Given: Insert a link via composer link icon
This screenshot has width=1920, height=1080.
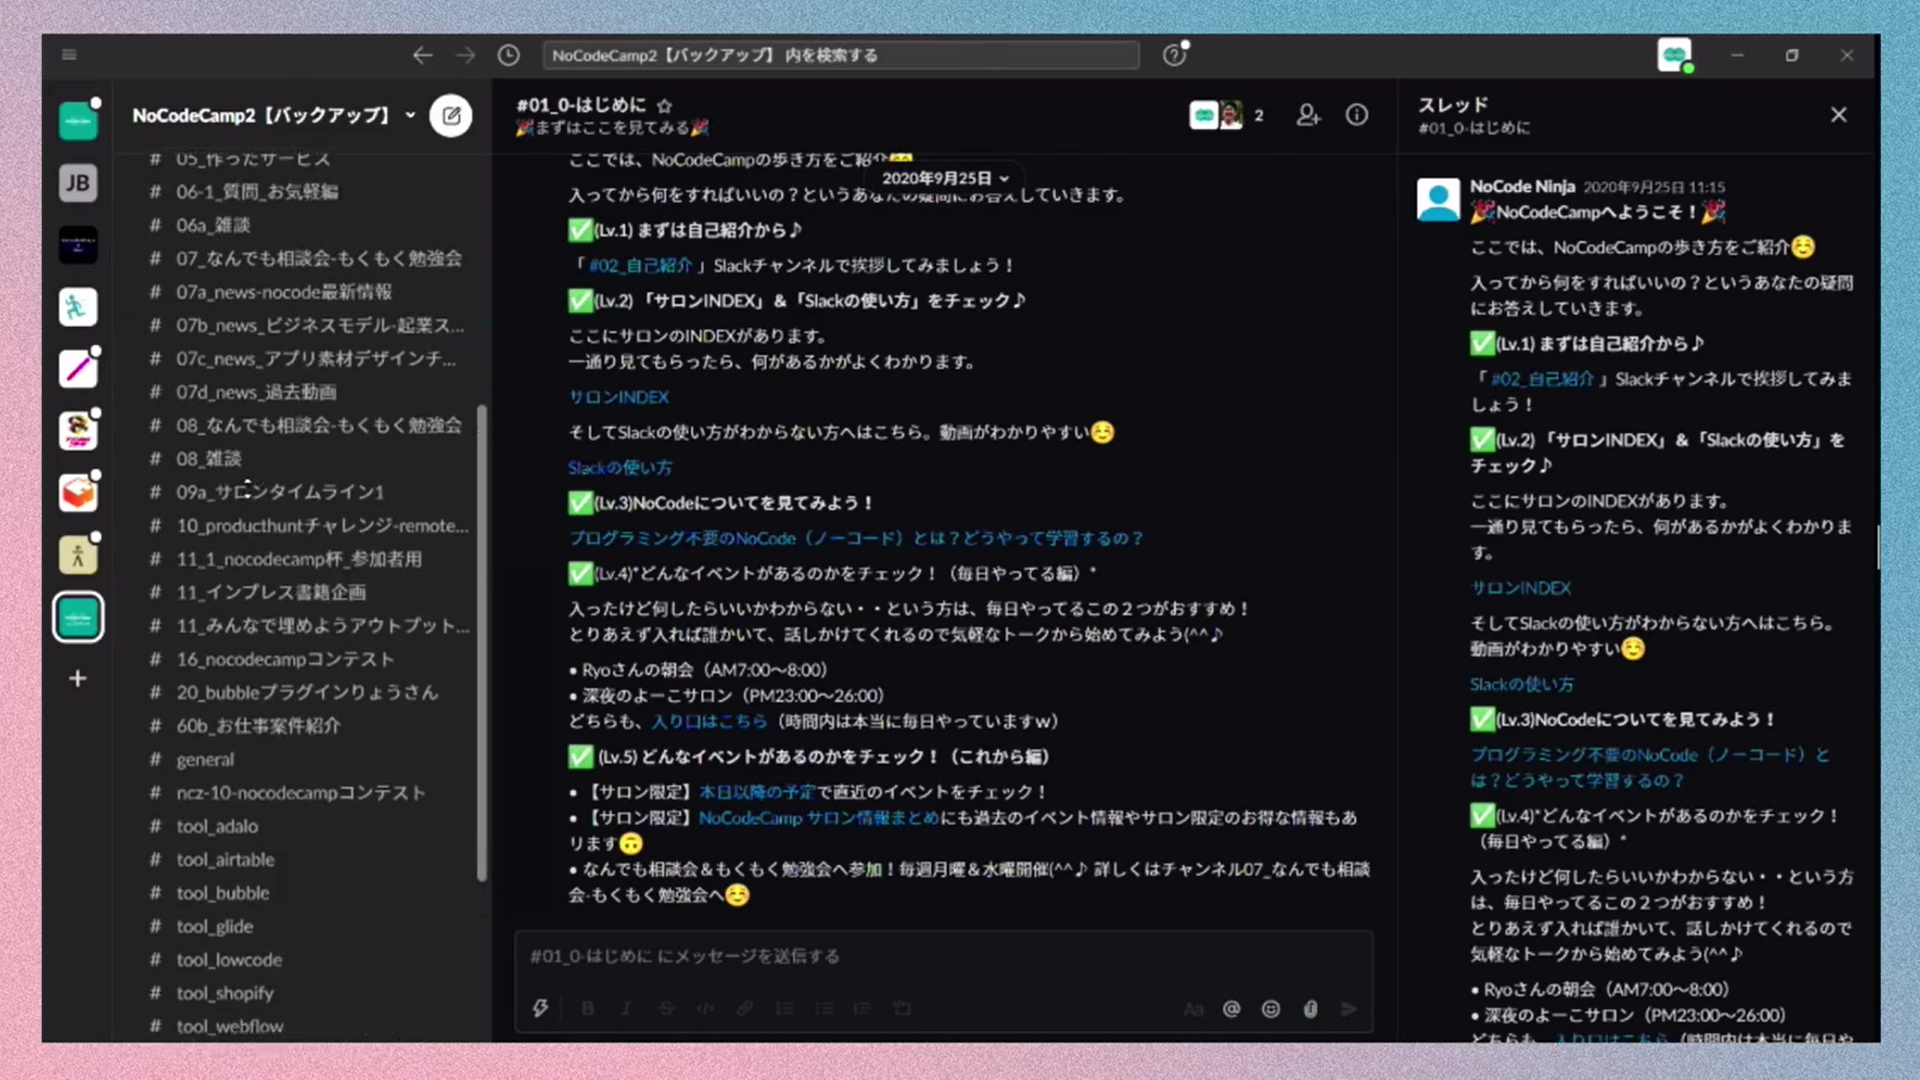Looking at the screenshot, I should pos(745,1008).
